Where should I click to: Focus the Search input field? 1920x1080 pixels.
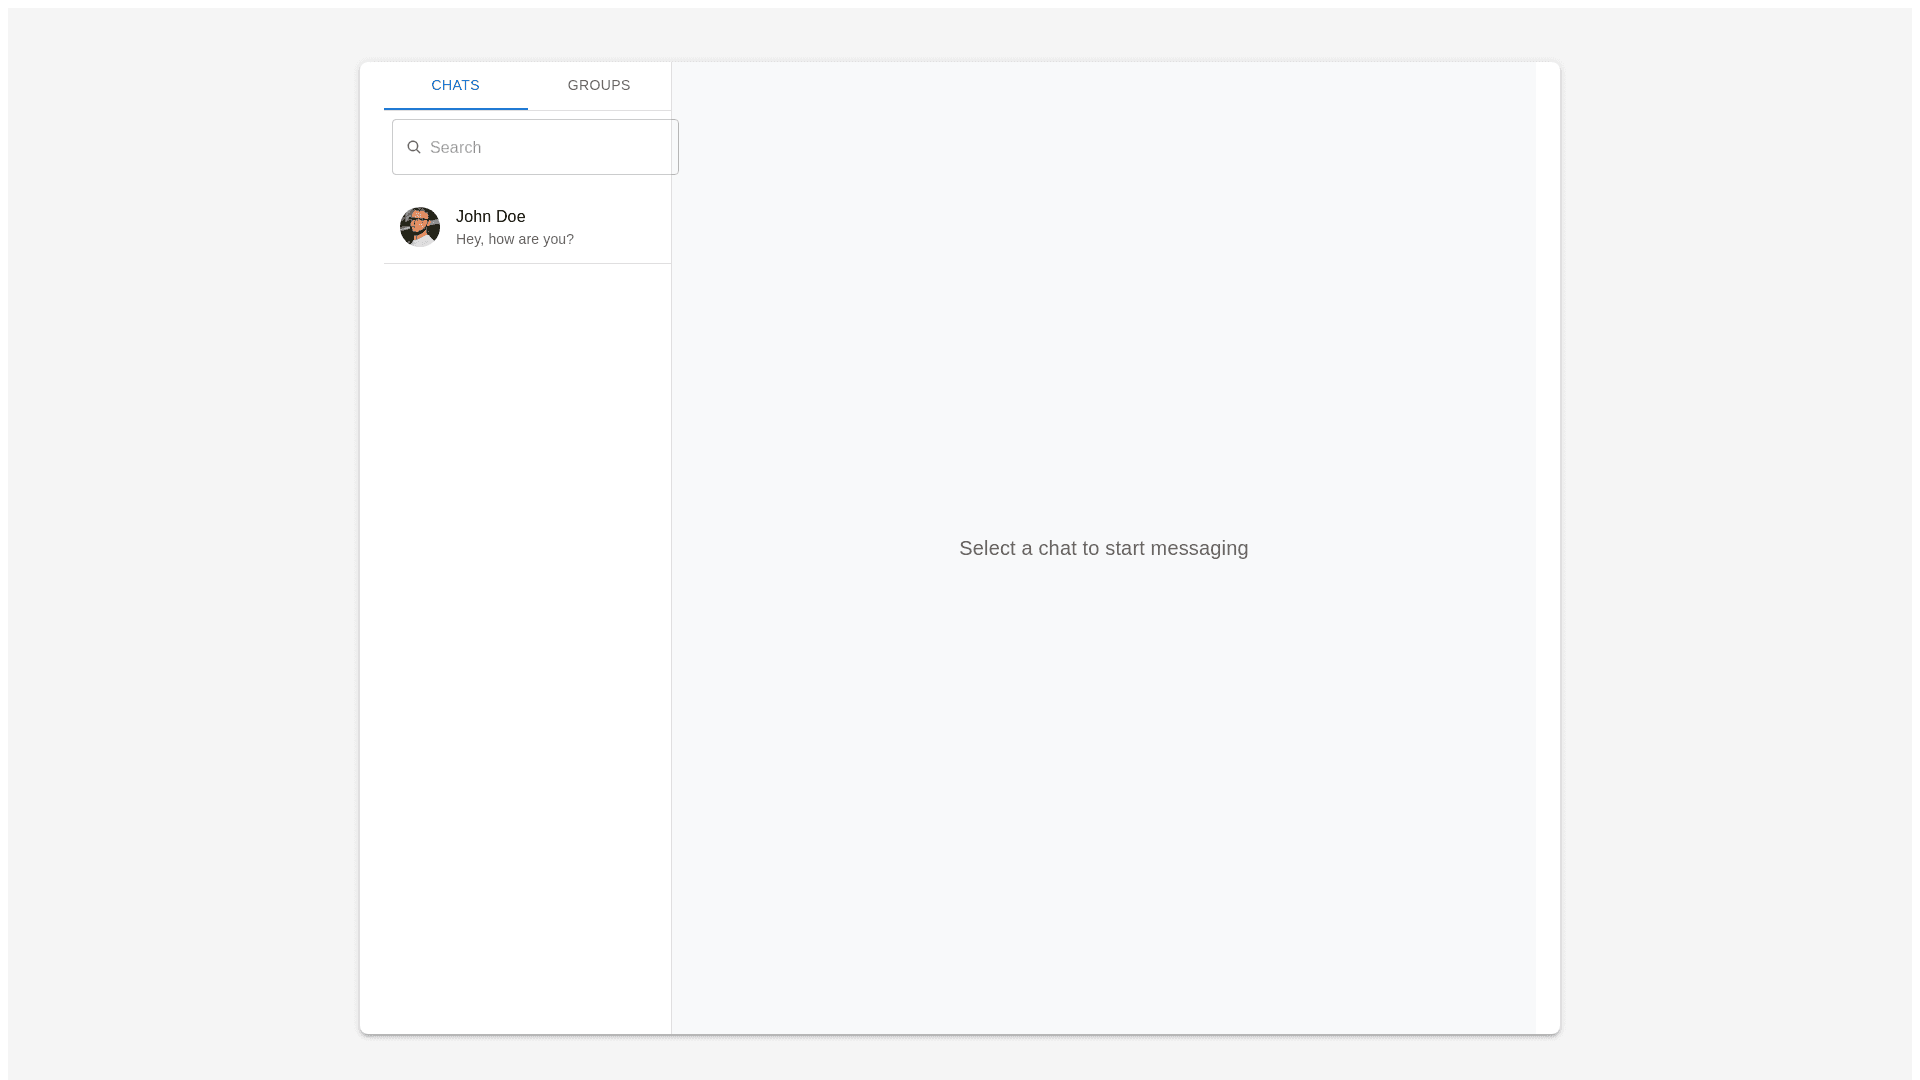[545, 147]
